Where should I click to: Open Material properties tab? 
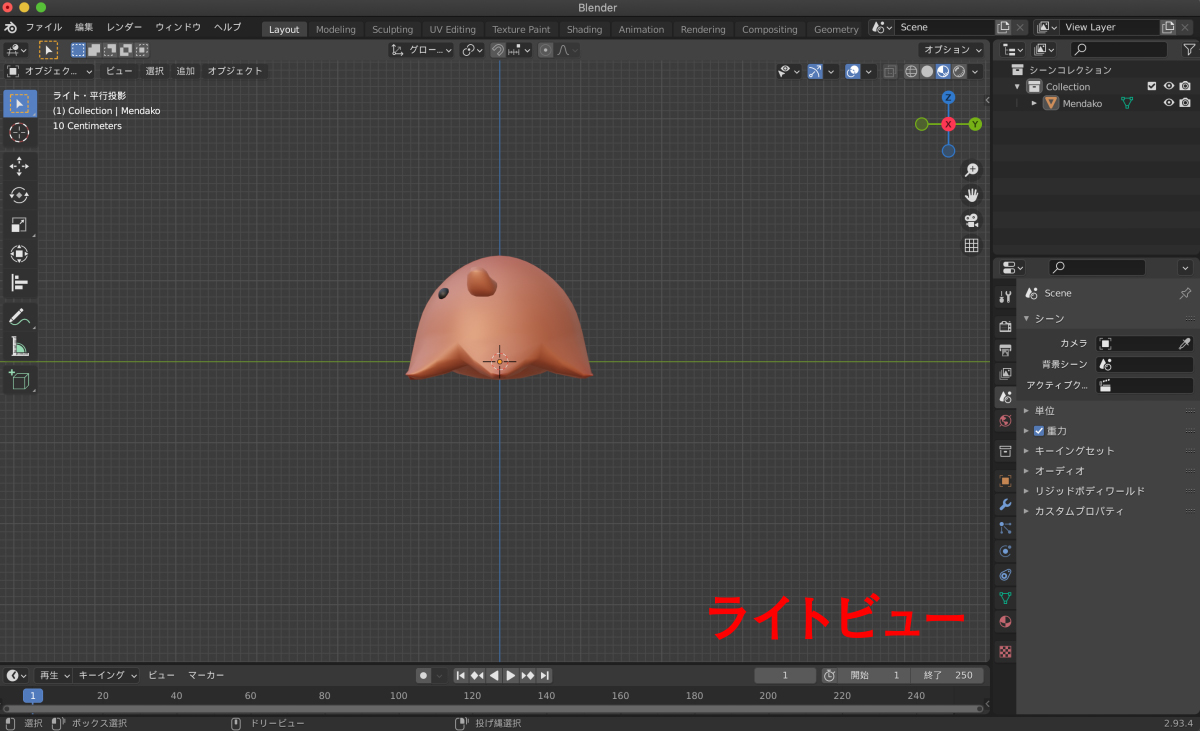click(1005, 622)
